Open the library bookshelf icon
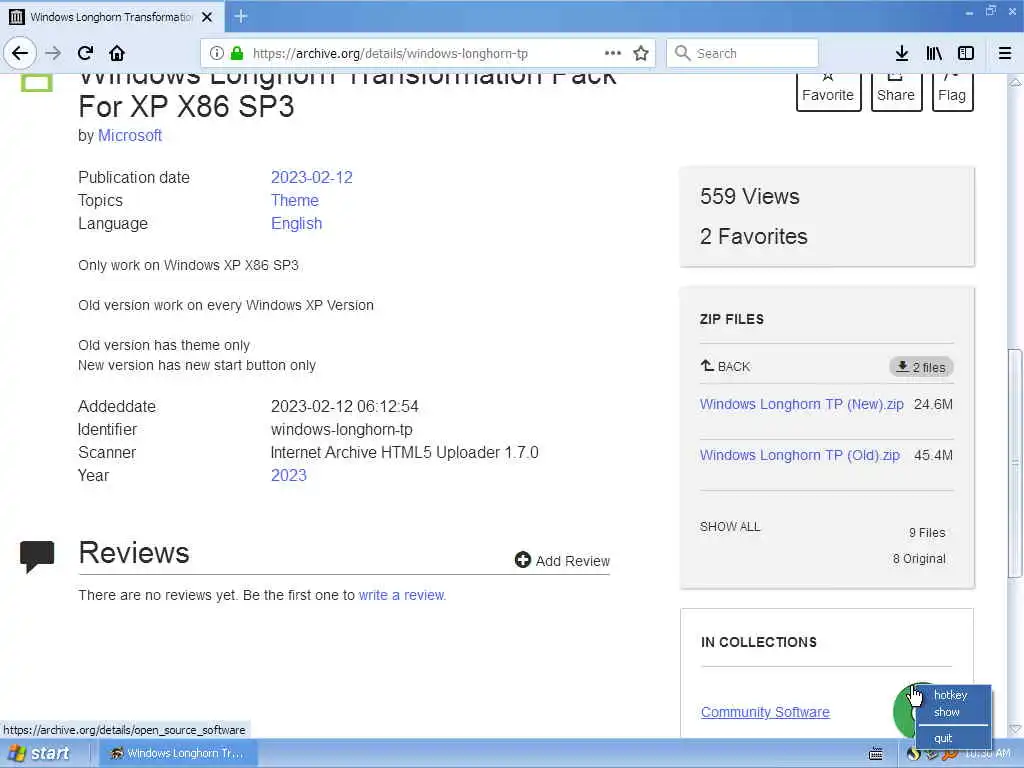This screenshot has height=768, width=1024. [x=934, y=53]
